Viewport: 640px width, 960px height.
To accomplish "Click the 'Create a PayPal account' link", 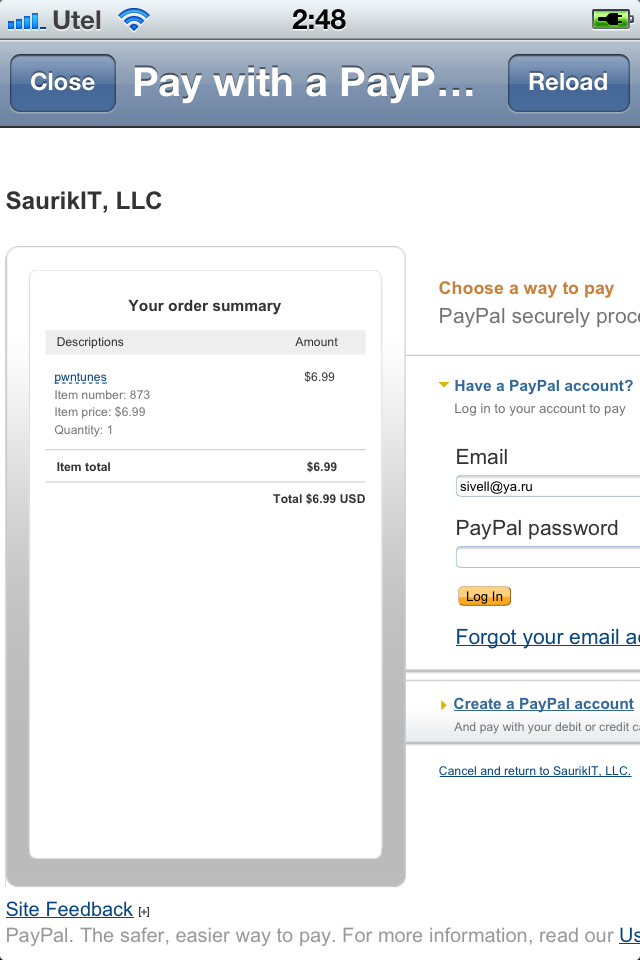I will pos(543,704).
